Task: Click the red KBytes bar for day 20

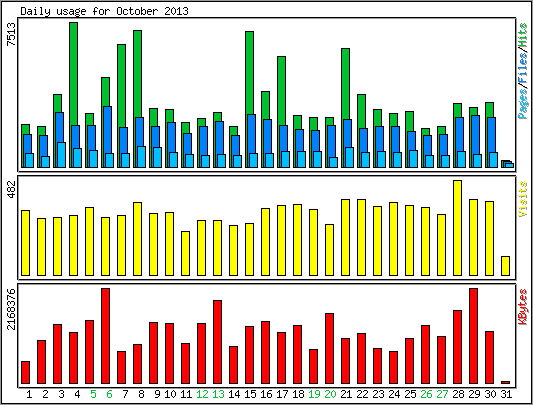Action: click(x=329, y=349)
